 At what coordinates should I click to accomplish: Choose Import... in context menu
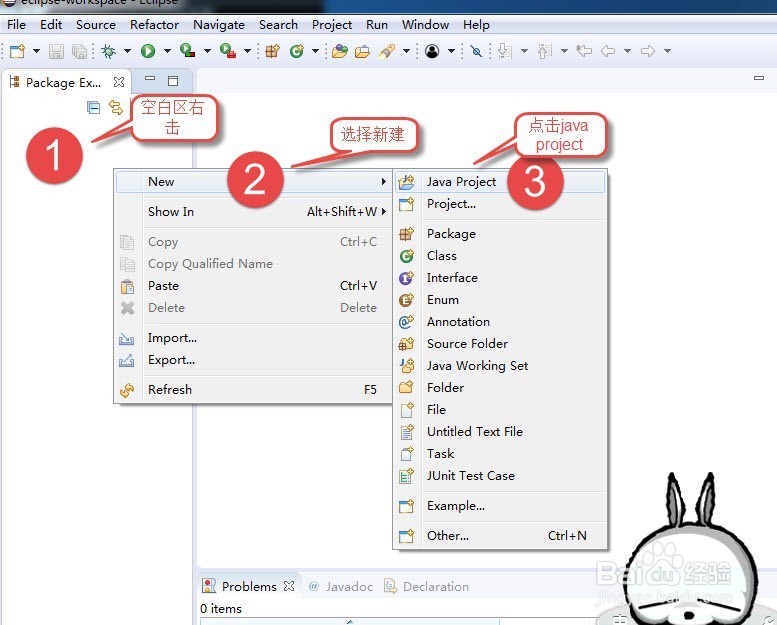pos(253,338)
